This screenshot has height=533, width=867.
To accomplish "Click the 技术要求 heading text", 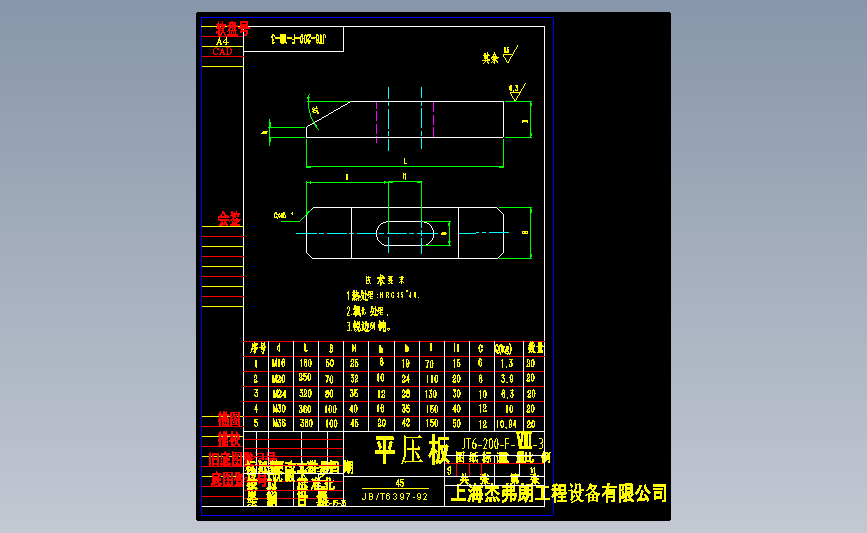I will coord(384,280).
